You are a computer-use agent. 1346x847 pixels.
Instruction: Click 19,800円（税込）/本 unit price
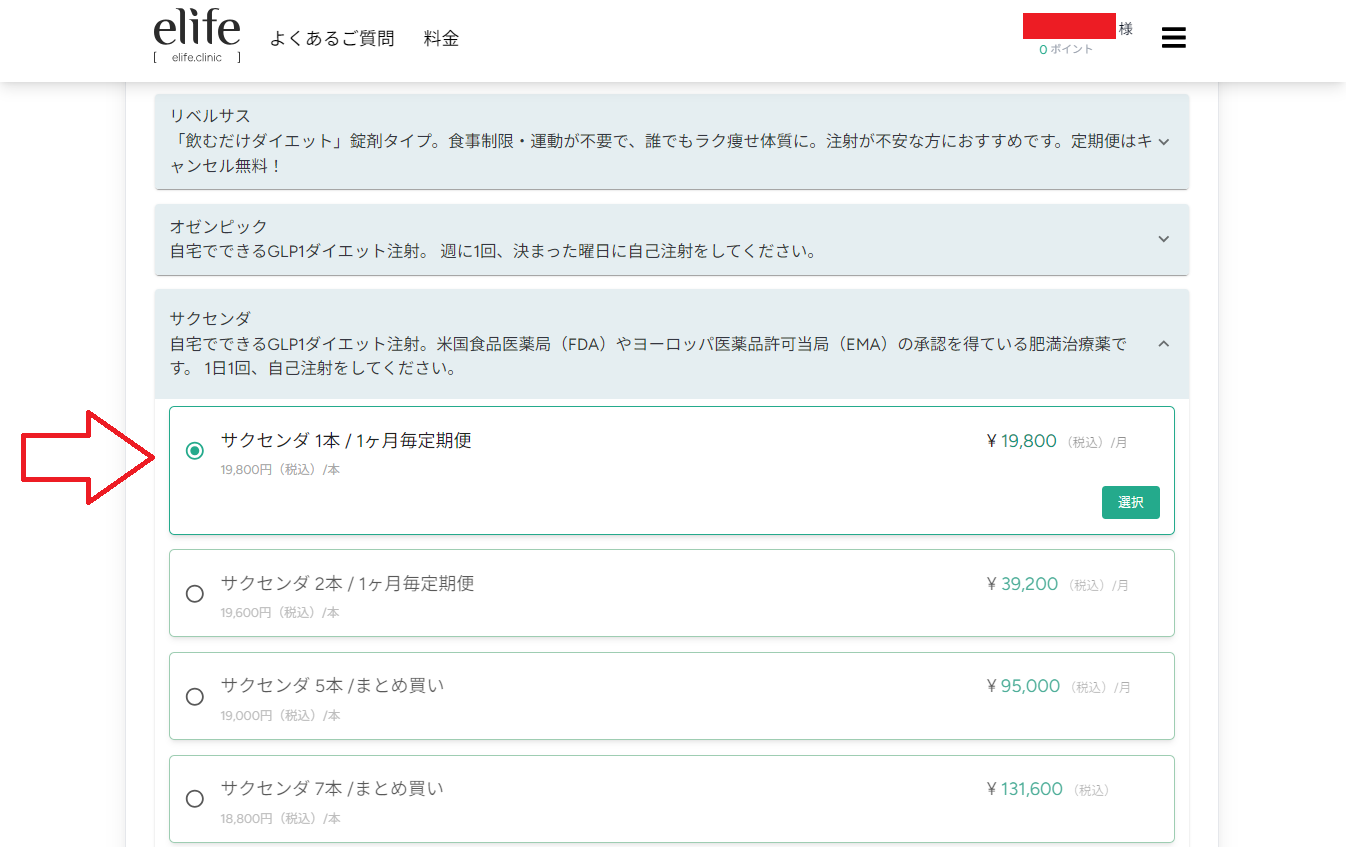(x=280, y=469)
